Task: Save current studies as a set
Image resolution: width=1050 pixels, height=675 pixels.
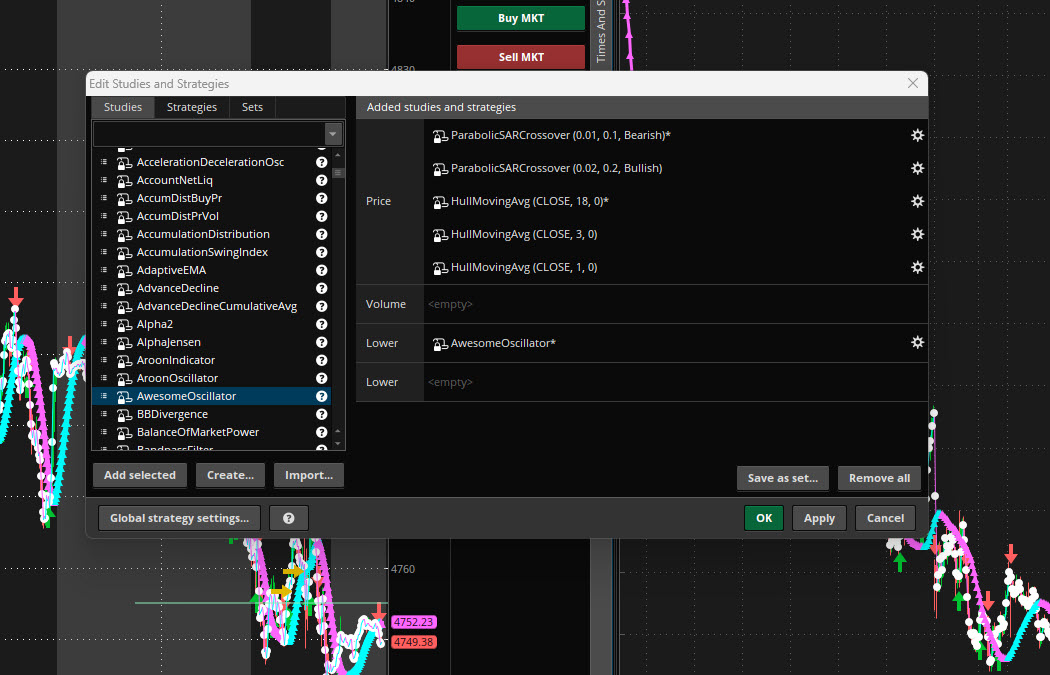Action: (x=782, y=478)
